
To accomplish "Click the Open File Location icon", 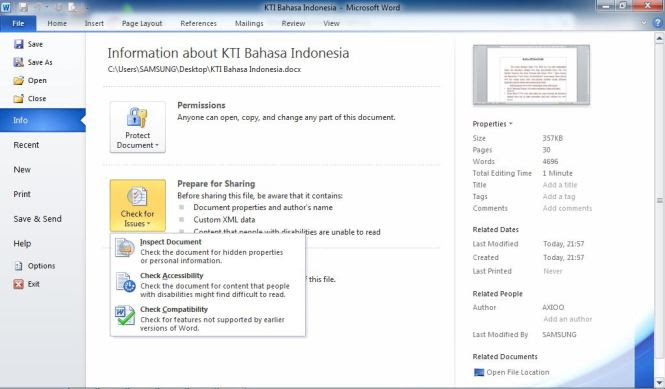I will tap(479, 372).
